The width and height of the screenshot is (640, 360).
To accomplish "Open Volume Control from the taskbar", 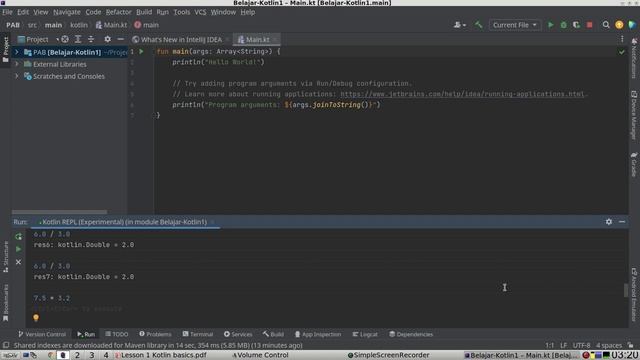I will [260, 355].
